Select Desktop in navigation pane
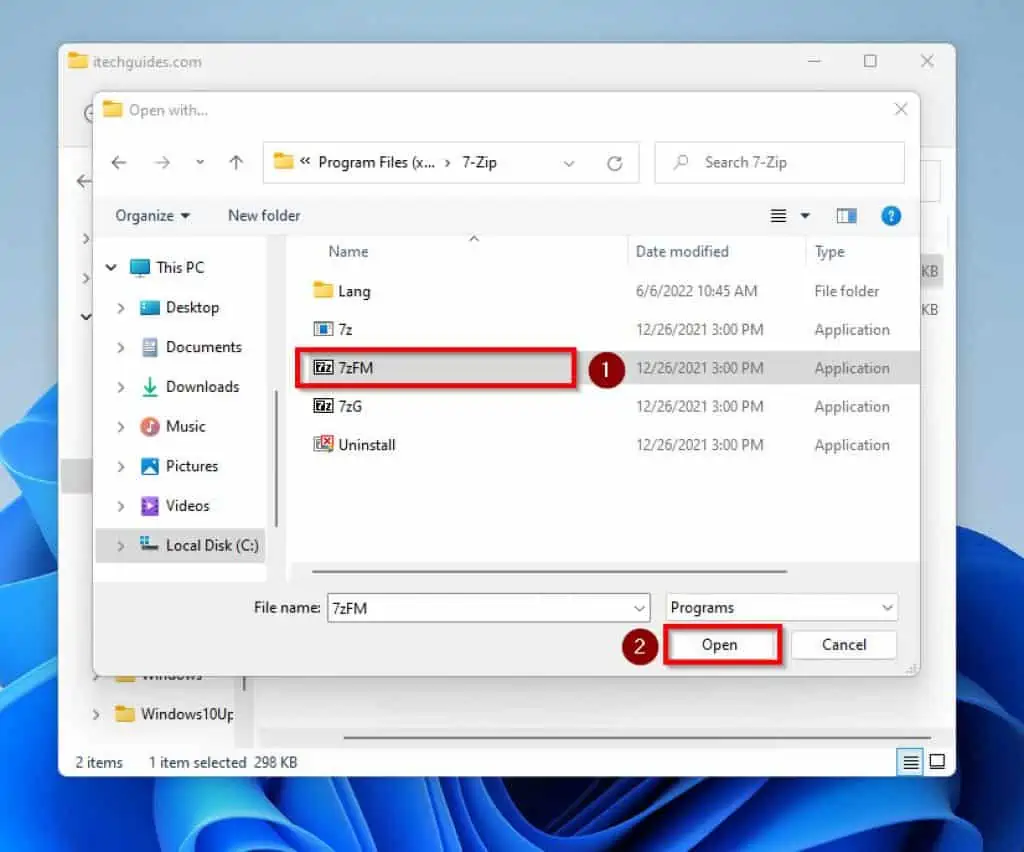1024x852 pixels. click(x=192, y=308)
